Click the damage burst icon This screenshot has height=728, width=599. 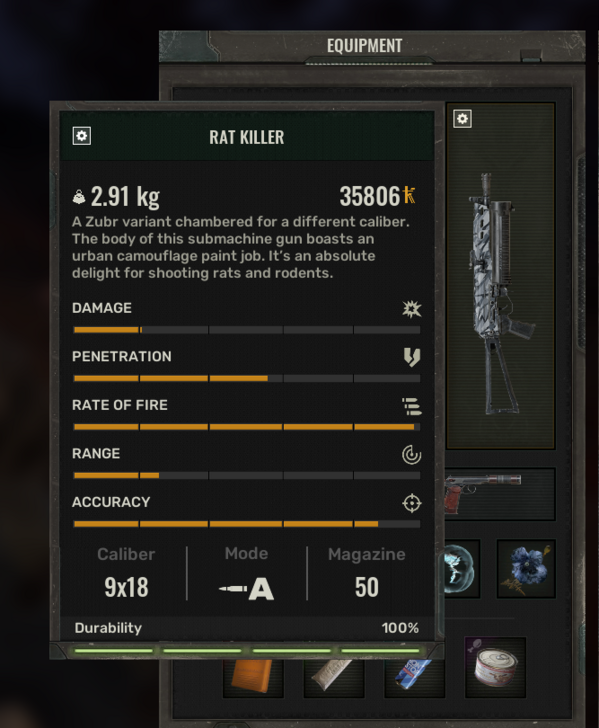[411, 309]
